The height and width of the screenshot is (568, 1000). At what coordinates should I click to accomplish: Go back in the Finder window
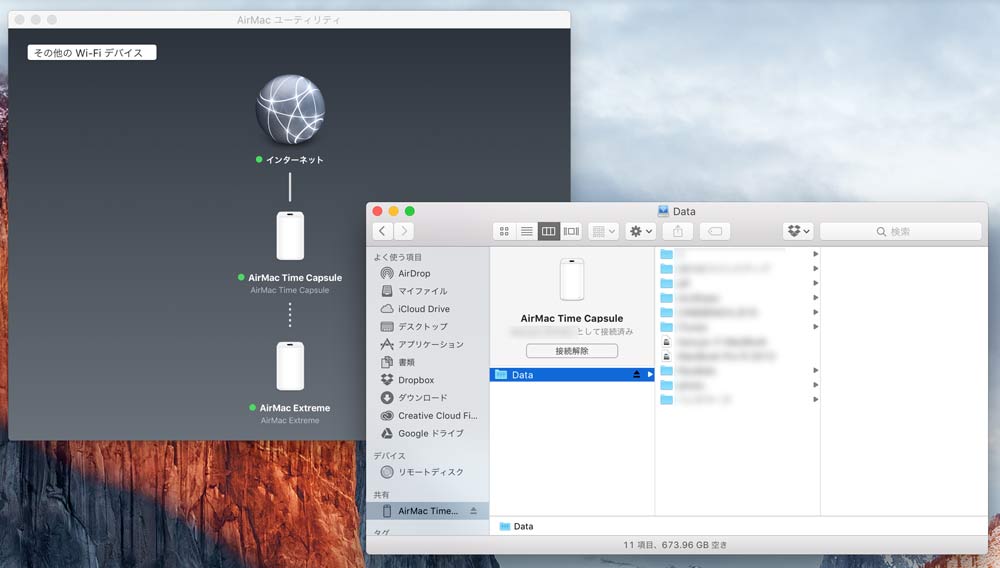[382, 231]
